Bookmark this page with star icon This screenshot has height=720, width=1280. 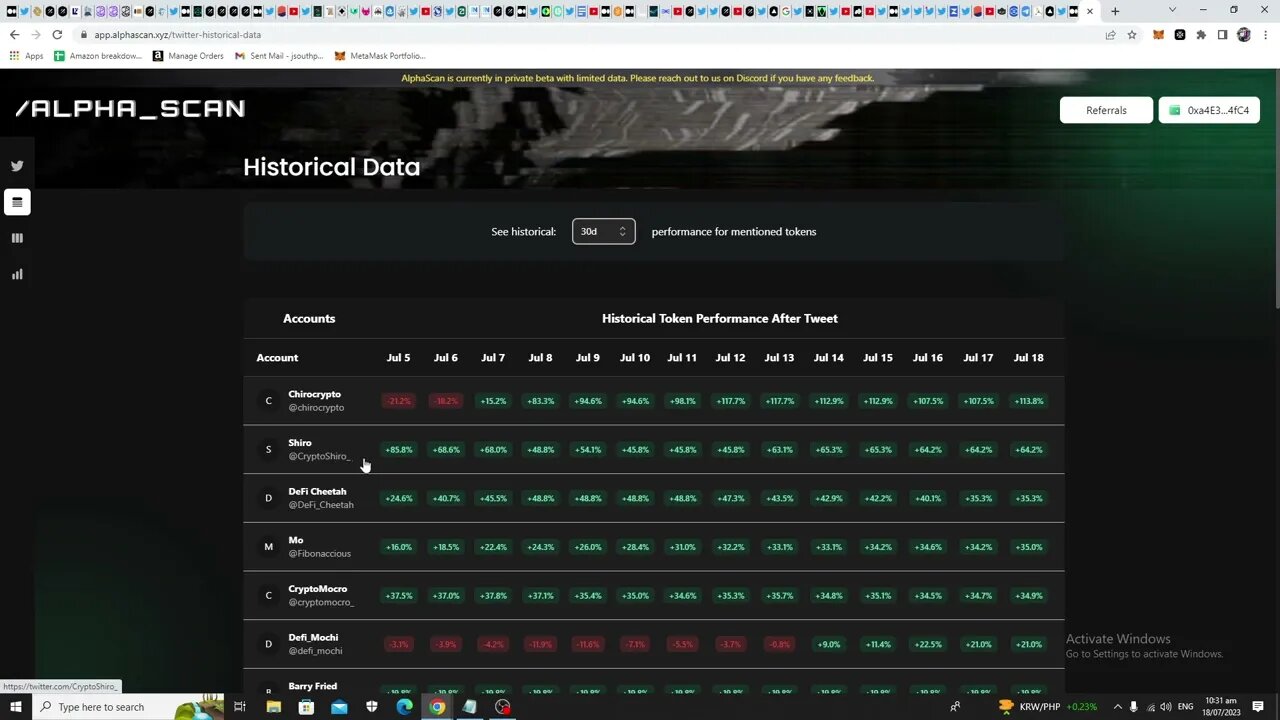(x=1132, y=34)
